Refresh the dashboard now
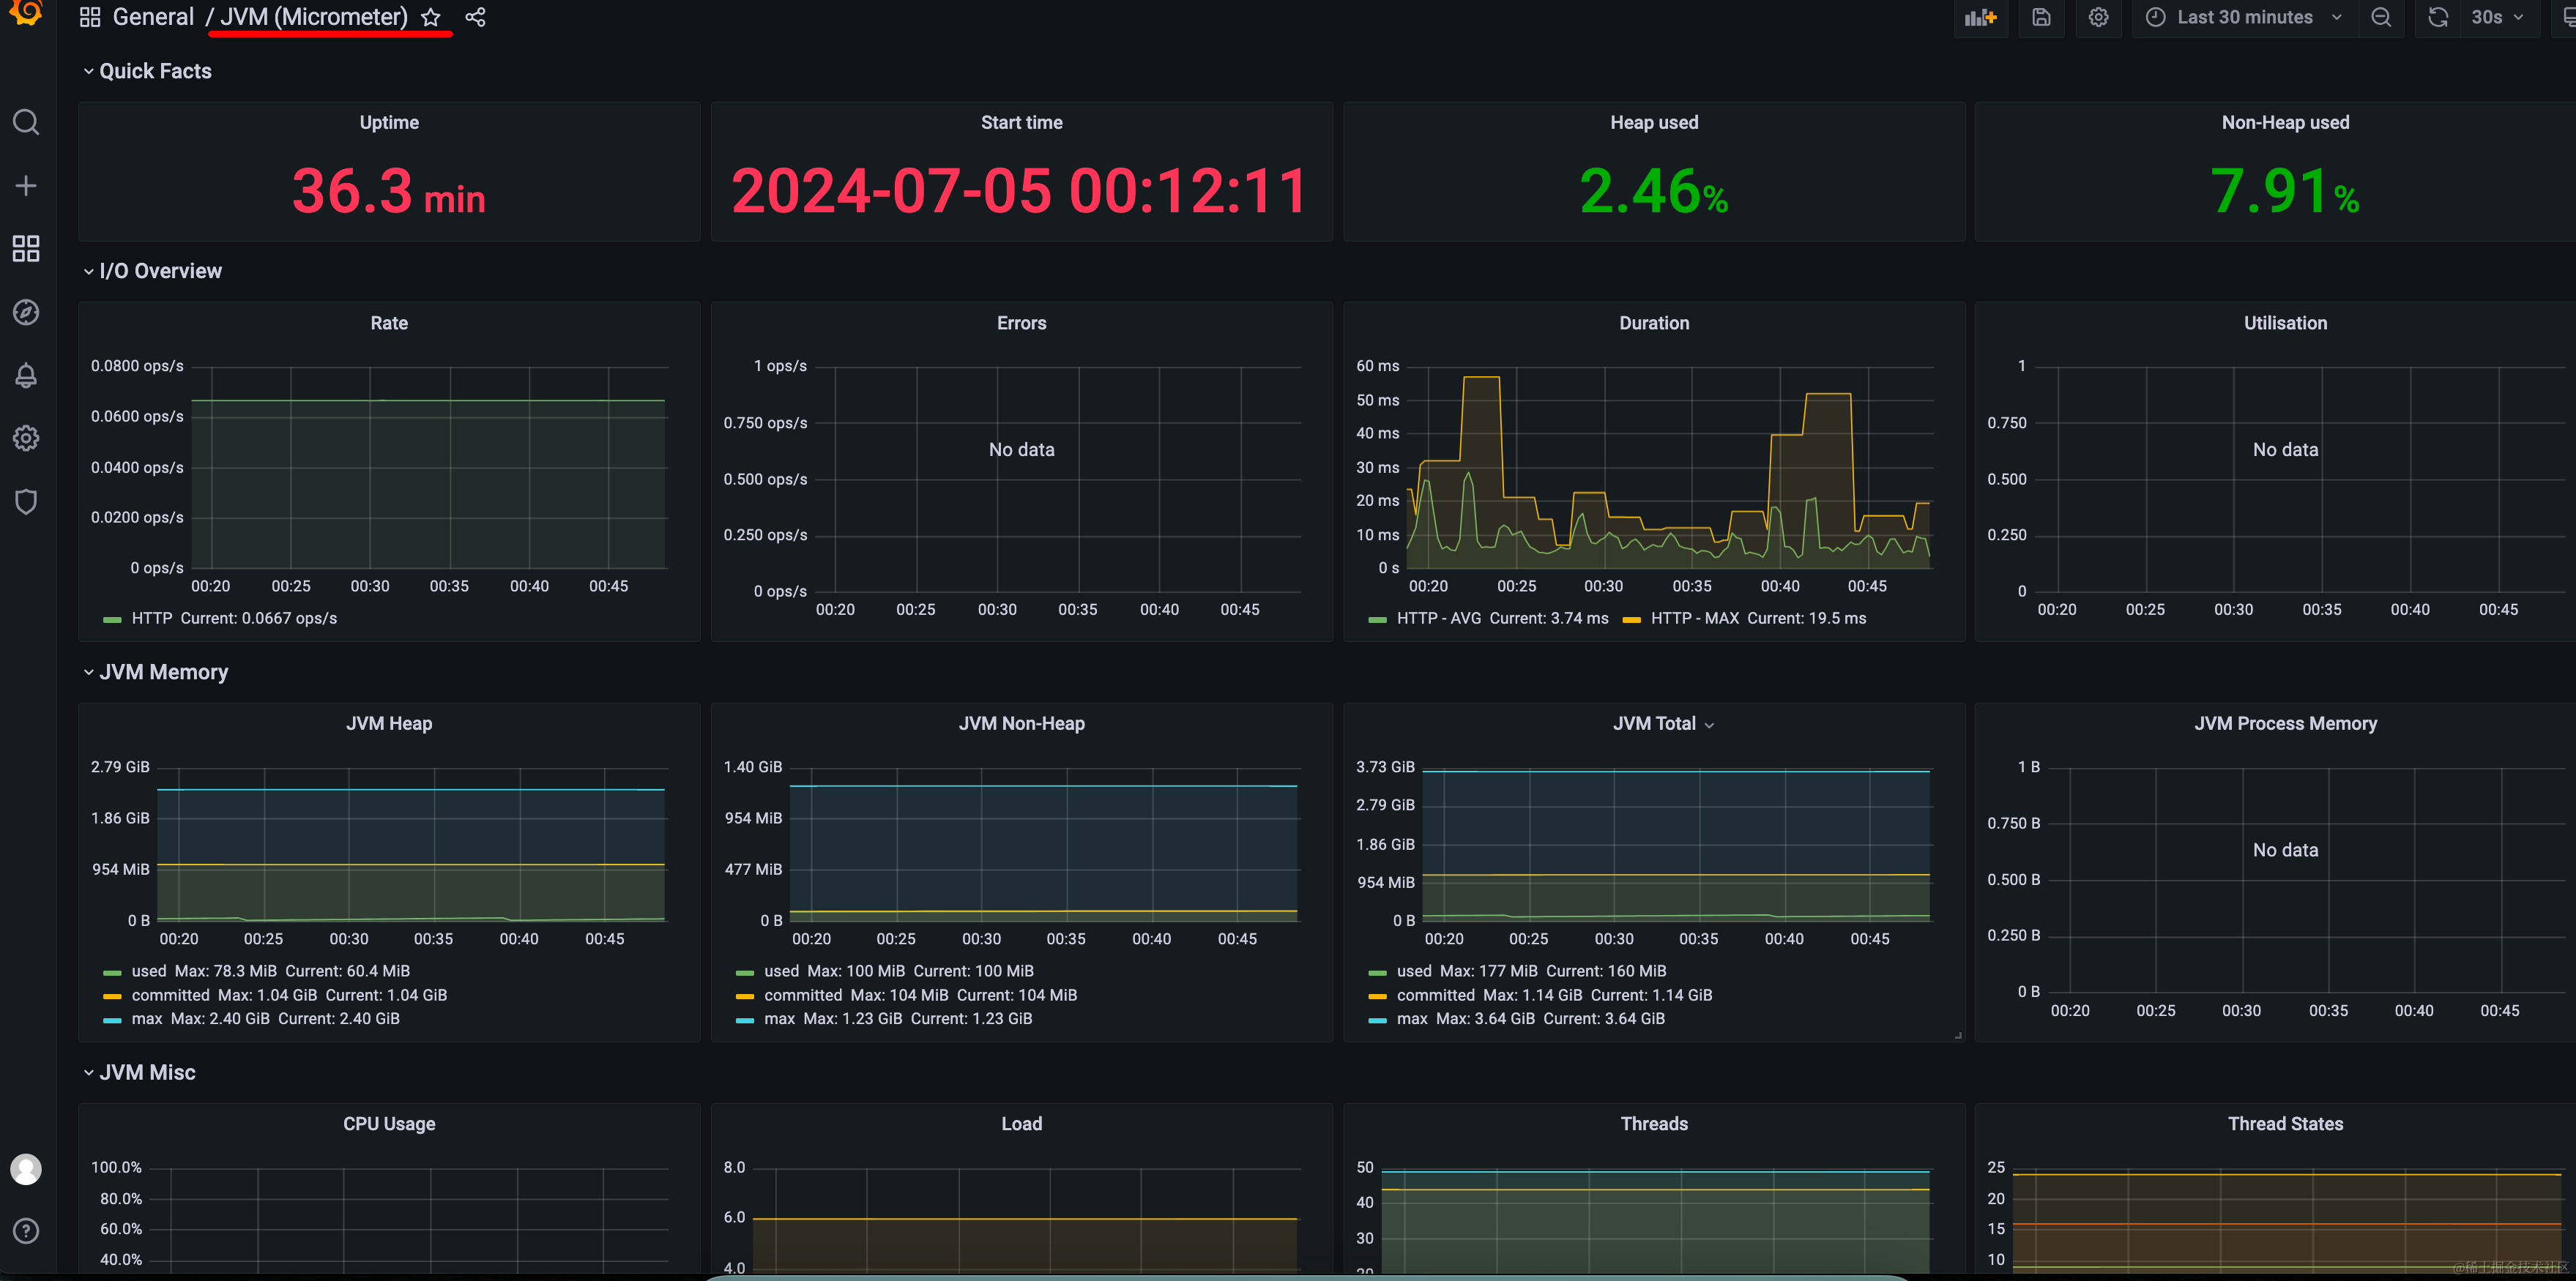The height and width of the screenshot is (1281, 2576). (x=2438, y=17)
